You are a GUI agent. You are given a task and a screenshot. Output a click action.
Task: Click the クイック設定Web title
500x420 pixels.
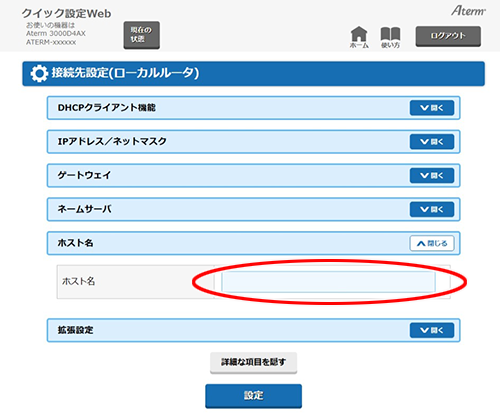click(x=67, y=14)
